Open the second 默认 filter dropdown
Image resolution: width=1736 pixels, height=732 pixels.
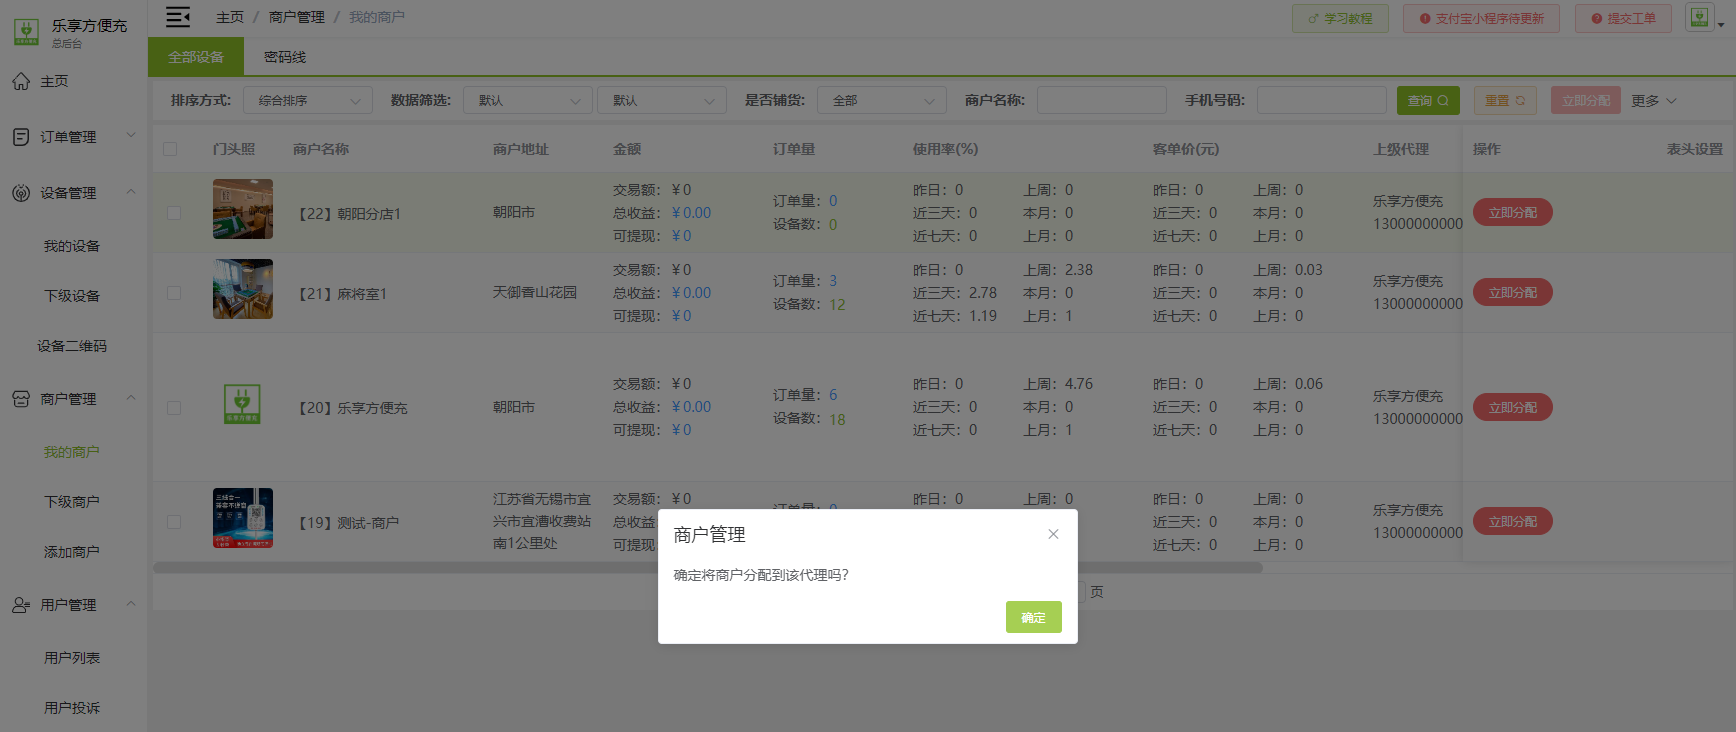[662, 100]
